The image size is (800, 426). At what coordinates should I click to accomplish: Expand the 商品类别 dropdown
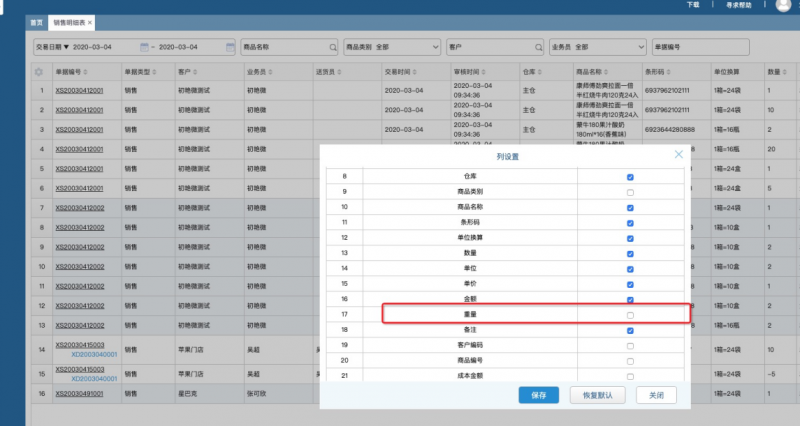tap(435, 47)
